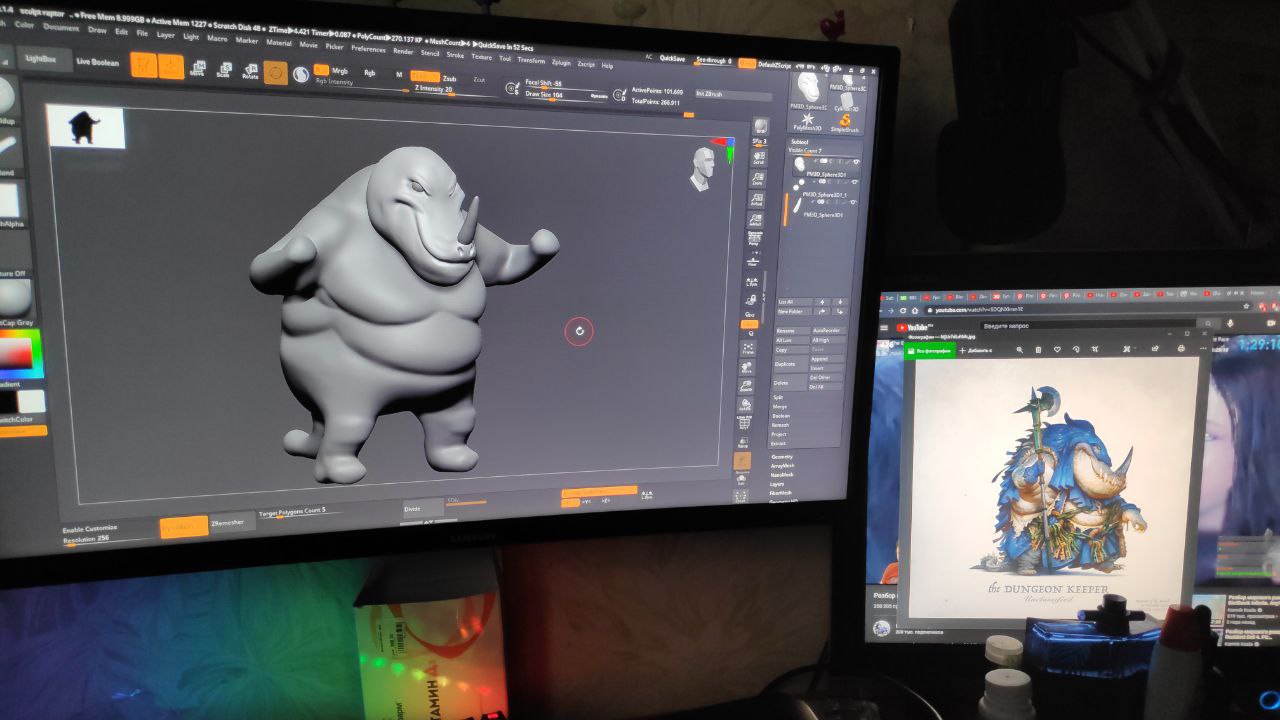
Task: Toggle the orange Gizmo 3D circle icon
Action: tap(276, 73)
